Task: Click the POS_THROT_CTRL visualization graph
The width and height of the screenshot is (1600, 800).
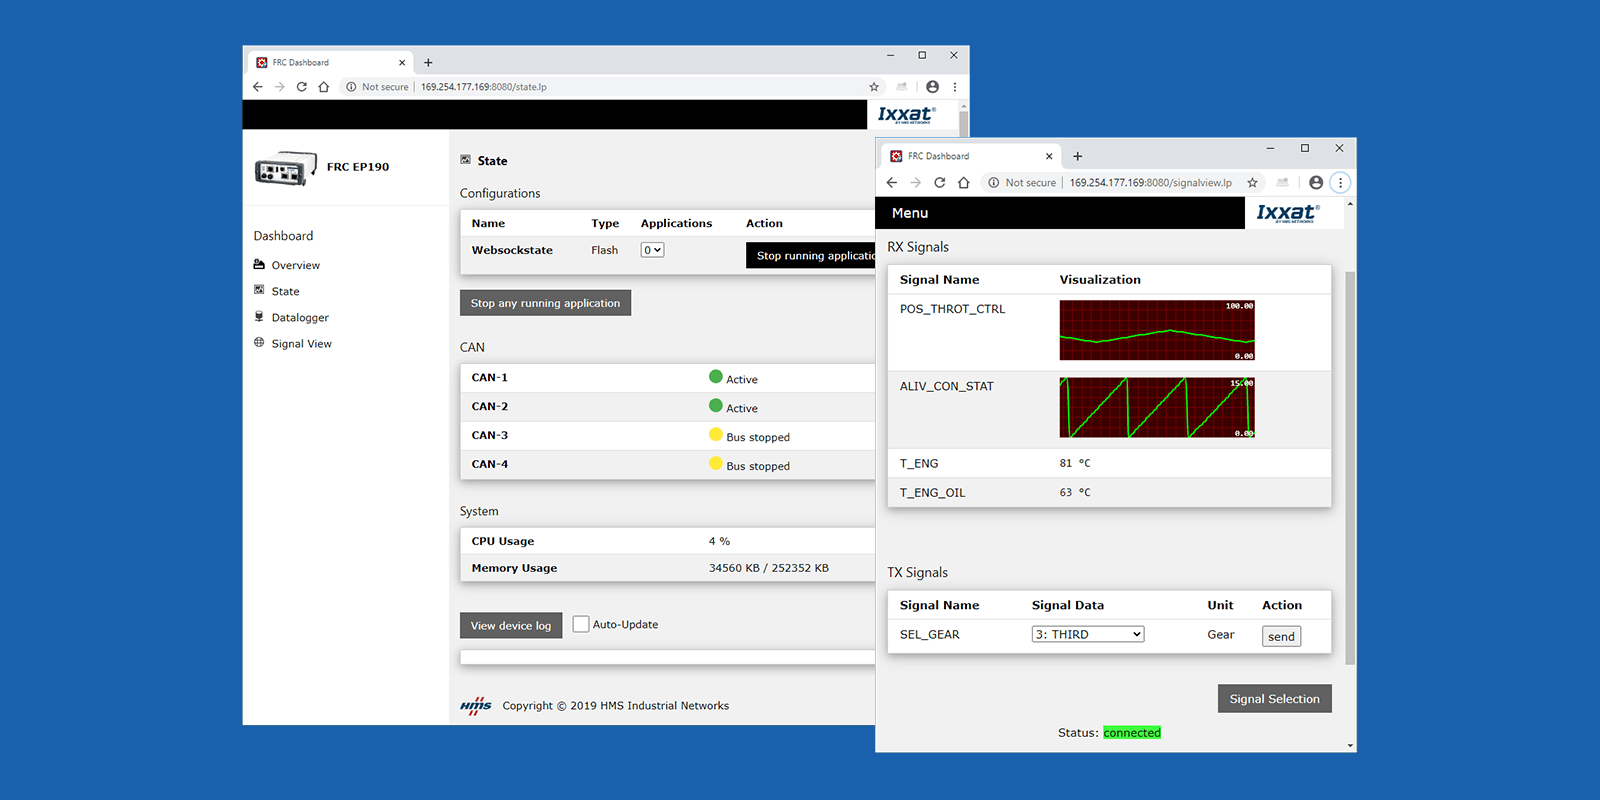Action: click(x=1157, y=331)
